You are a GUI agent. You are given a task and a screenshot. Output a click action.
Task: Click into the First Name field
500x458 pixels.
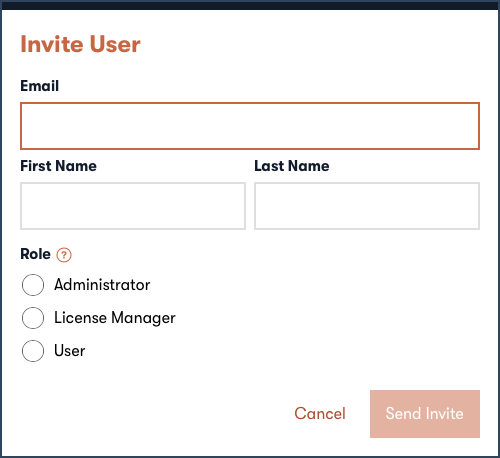click(133, 206)
